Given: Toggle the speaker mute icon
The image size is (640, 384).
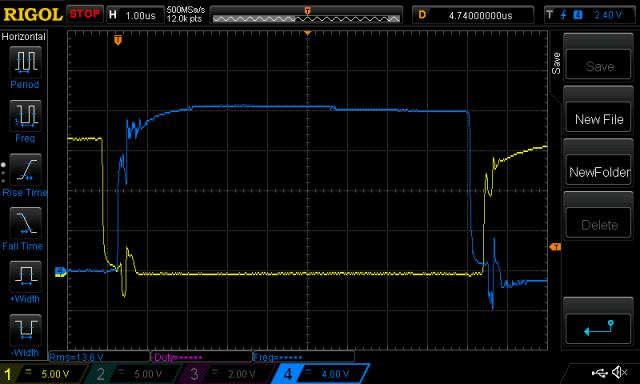Looking at the screenshot, I should pos(620,372).
